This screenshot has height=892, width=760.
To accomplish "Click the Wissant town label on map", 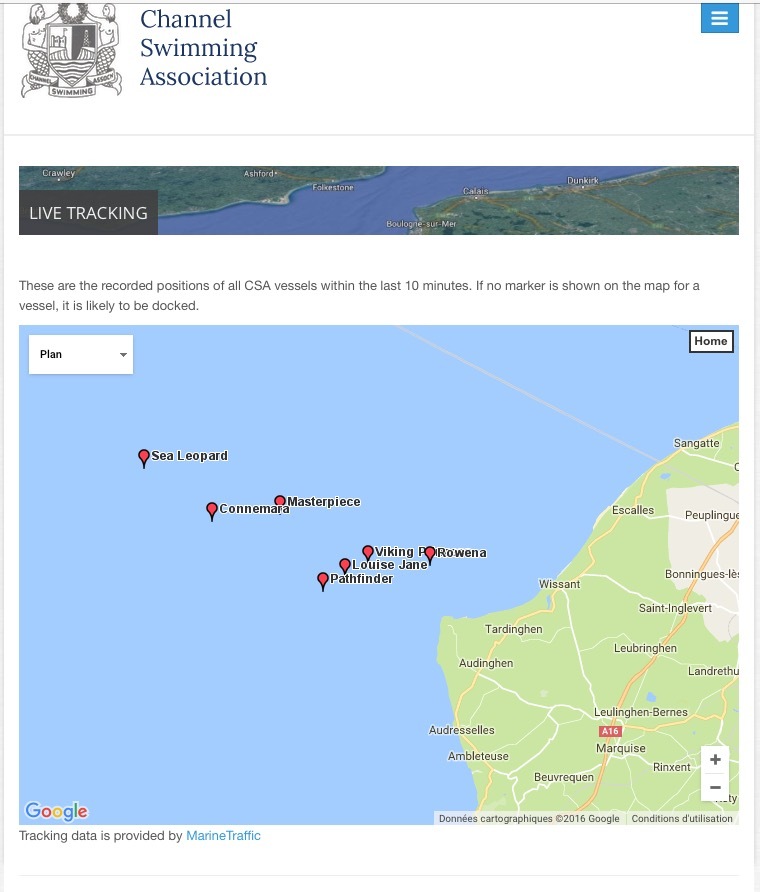I will click(x=559, y=584).
